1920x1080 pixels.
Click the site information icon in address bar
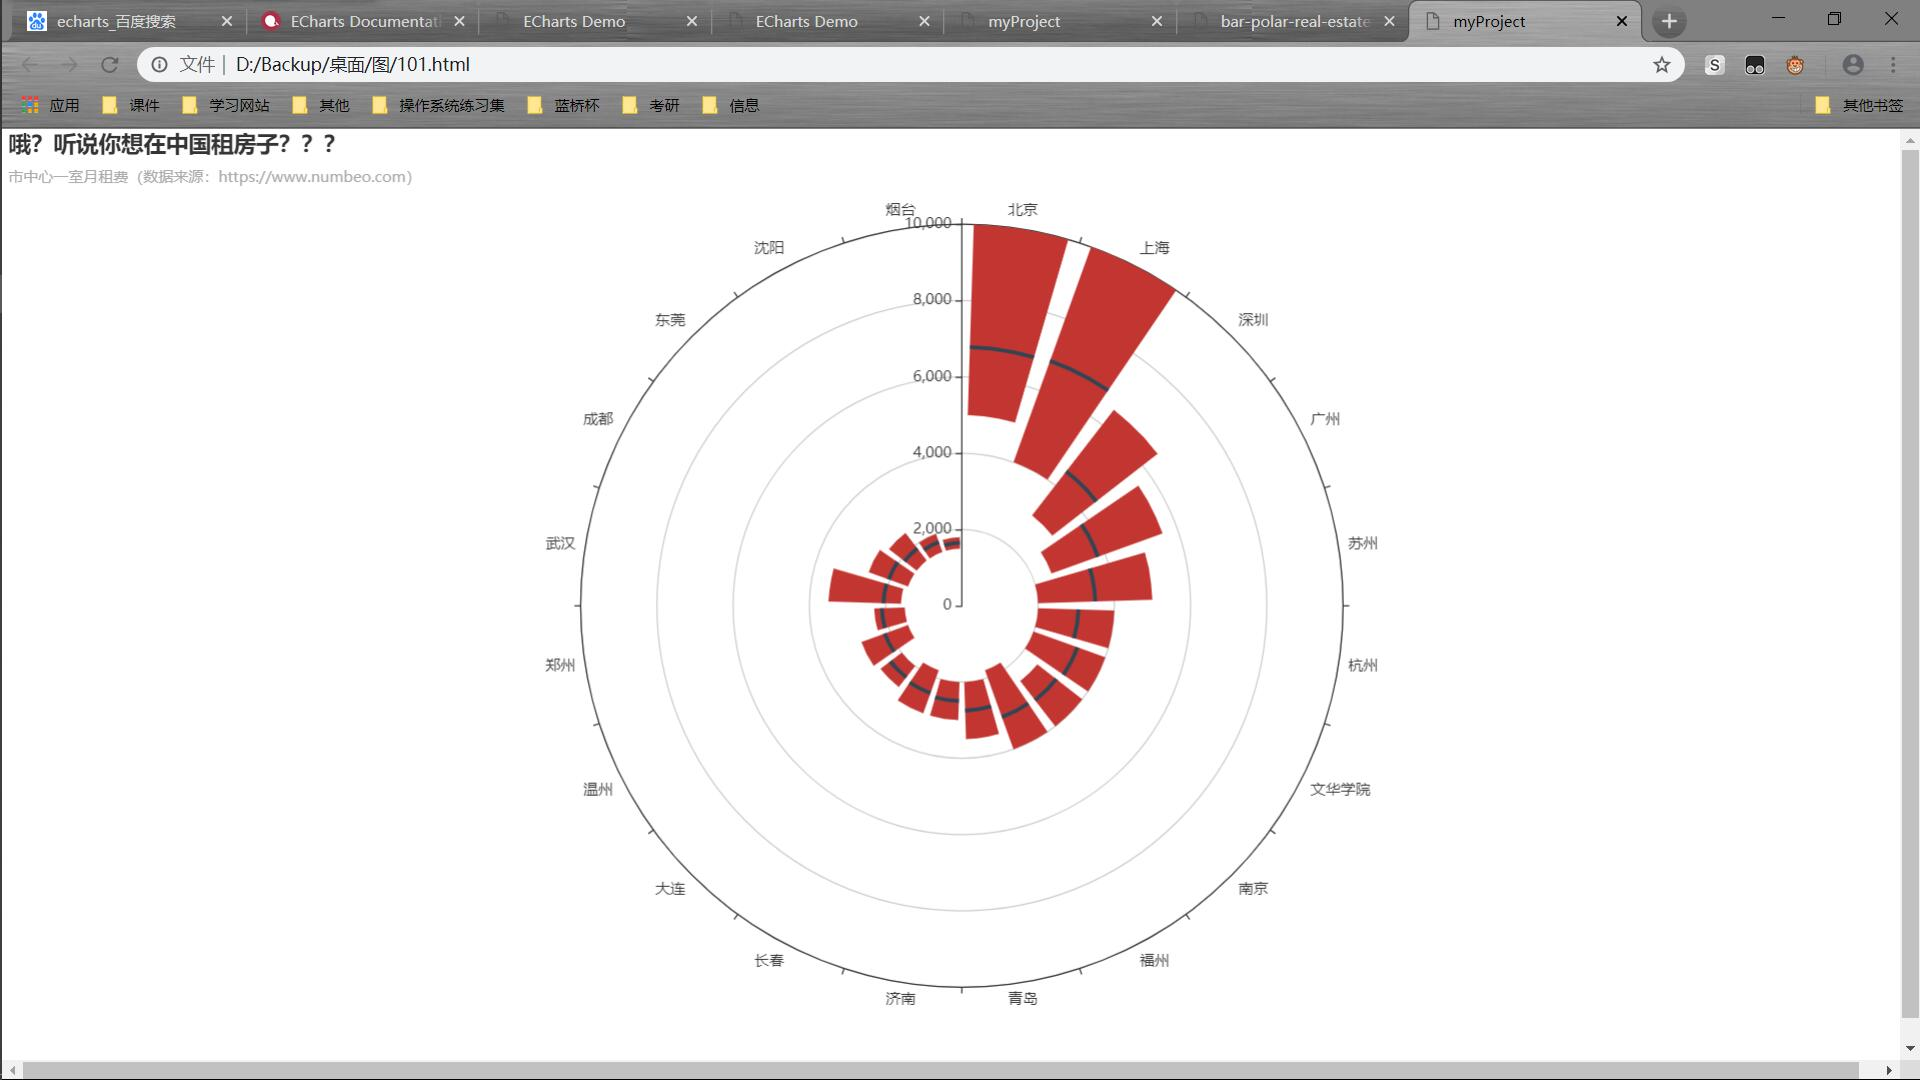(x=159, y=65)
